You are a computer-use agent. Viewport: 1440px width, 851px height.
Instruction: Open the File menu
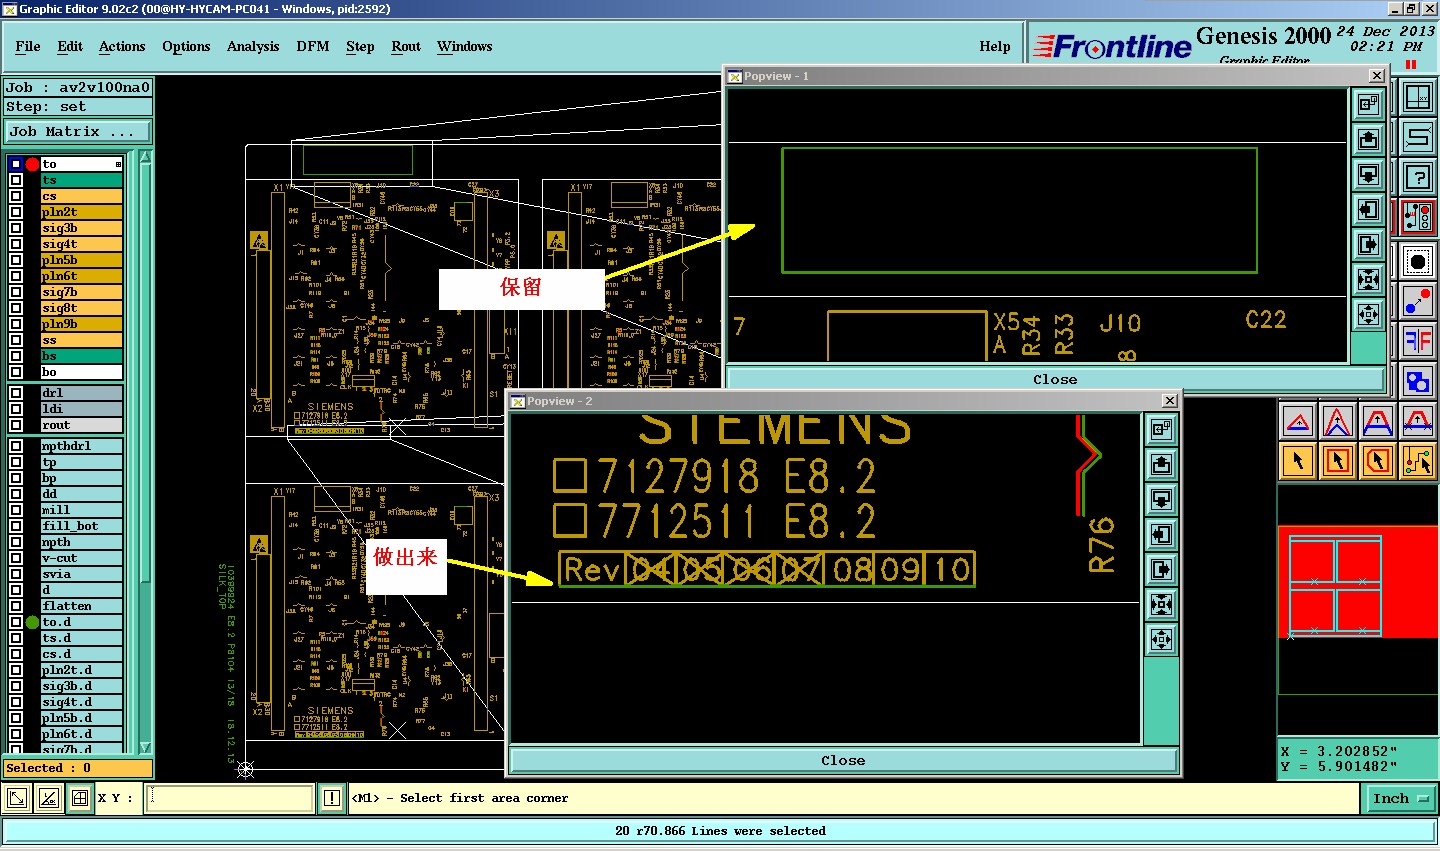(x=28, y=46)
